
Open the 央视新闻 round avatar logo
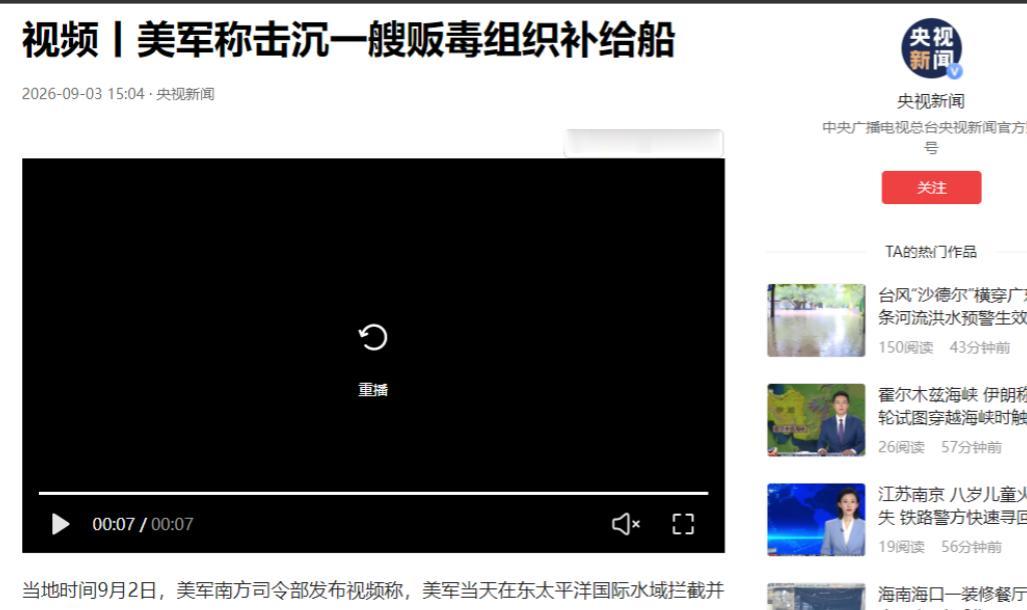click(x=931, y=48)
